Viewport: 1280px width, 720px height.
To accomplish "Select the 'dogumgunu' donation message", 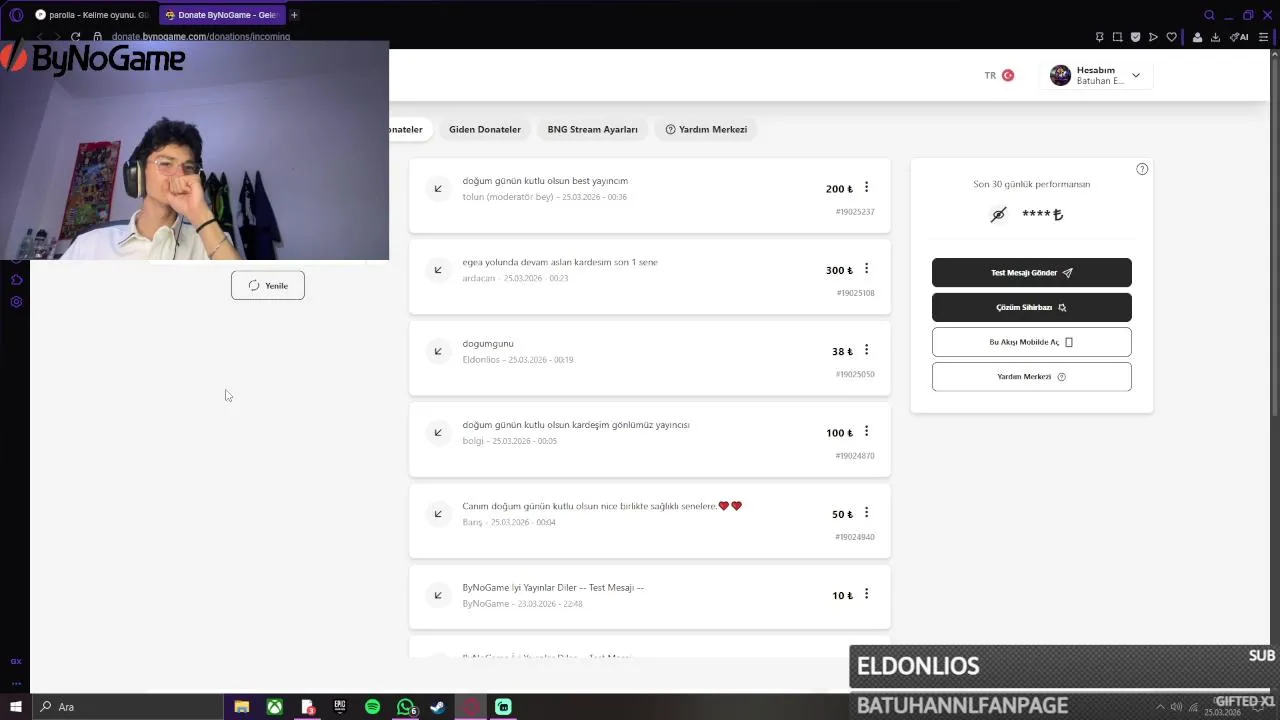I will (x=488, y=344).
